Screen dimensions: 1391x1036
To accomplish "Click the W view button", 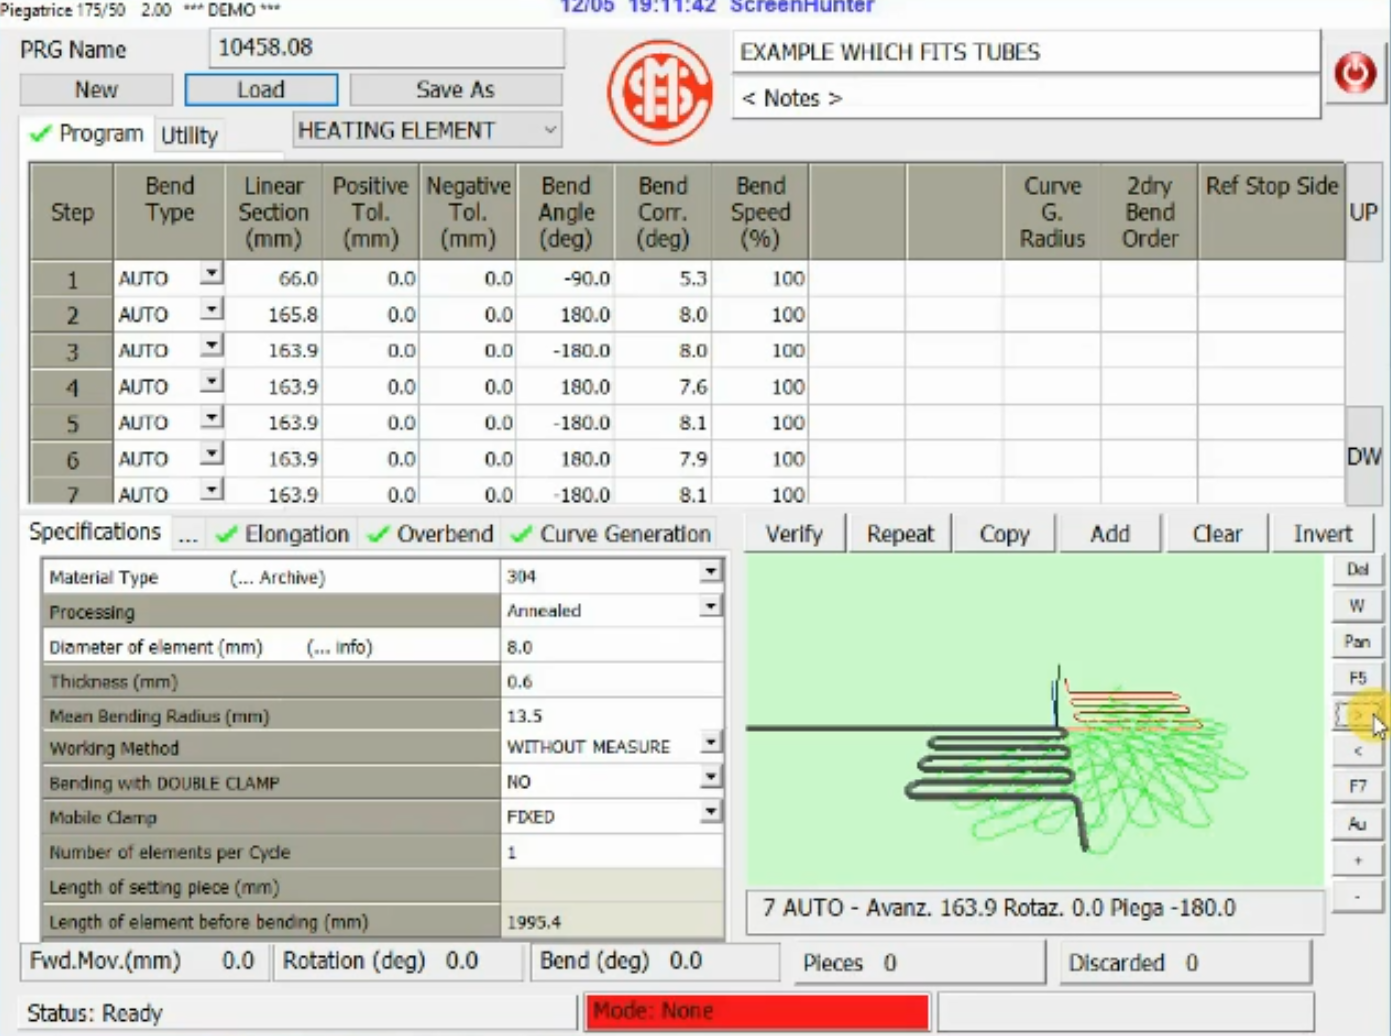I will coord(1357,606).
